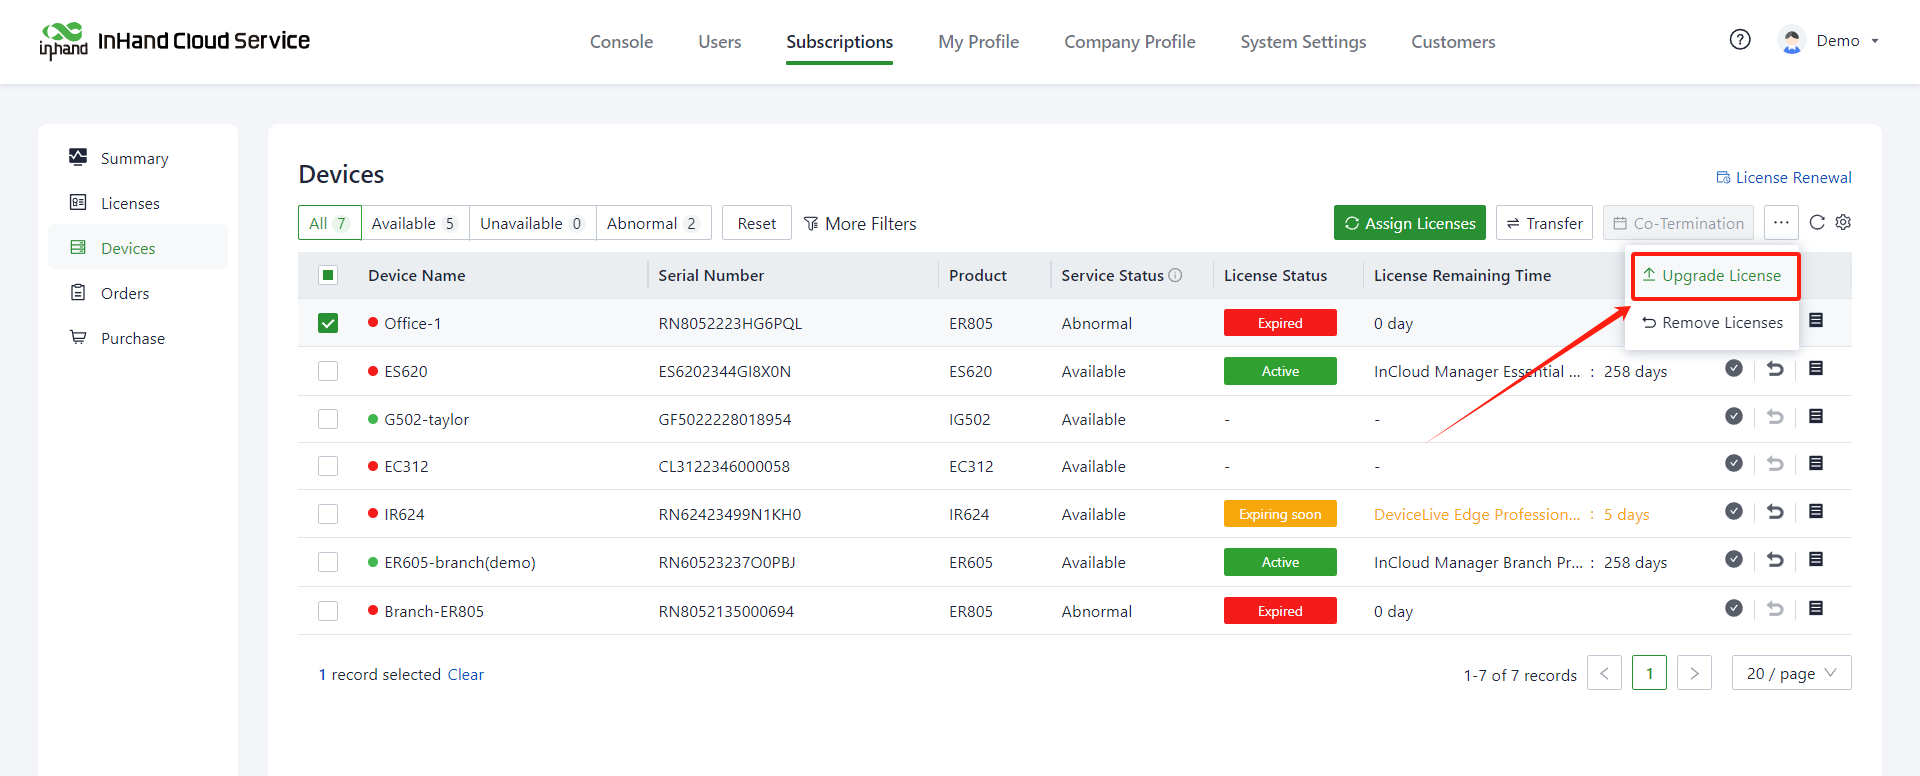Image resolution: width=1920 pixels, height=776 pixels.
Task: Open the License Renewal link
Action: click(1784, 177)
